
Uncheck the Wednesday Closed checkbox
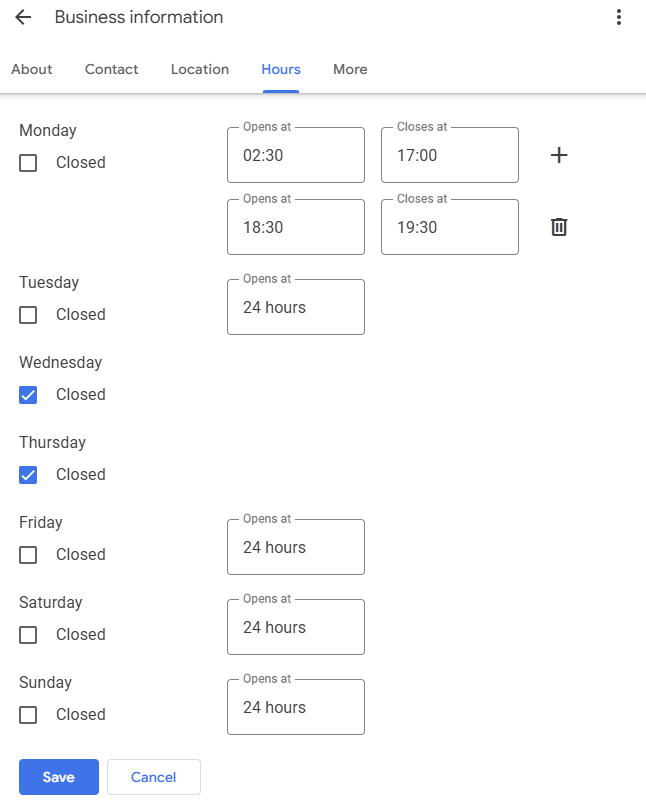(x=28, y=395)
